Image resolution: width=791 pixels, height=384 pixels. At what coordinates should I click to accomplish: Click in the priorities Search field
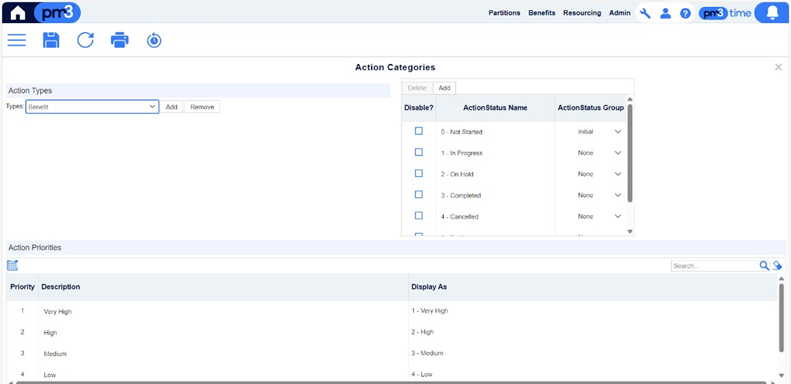pos(715,266)
